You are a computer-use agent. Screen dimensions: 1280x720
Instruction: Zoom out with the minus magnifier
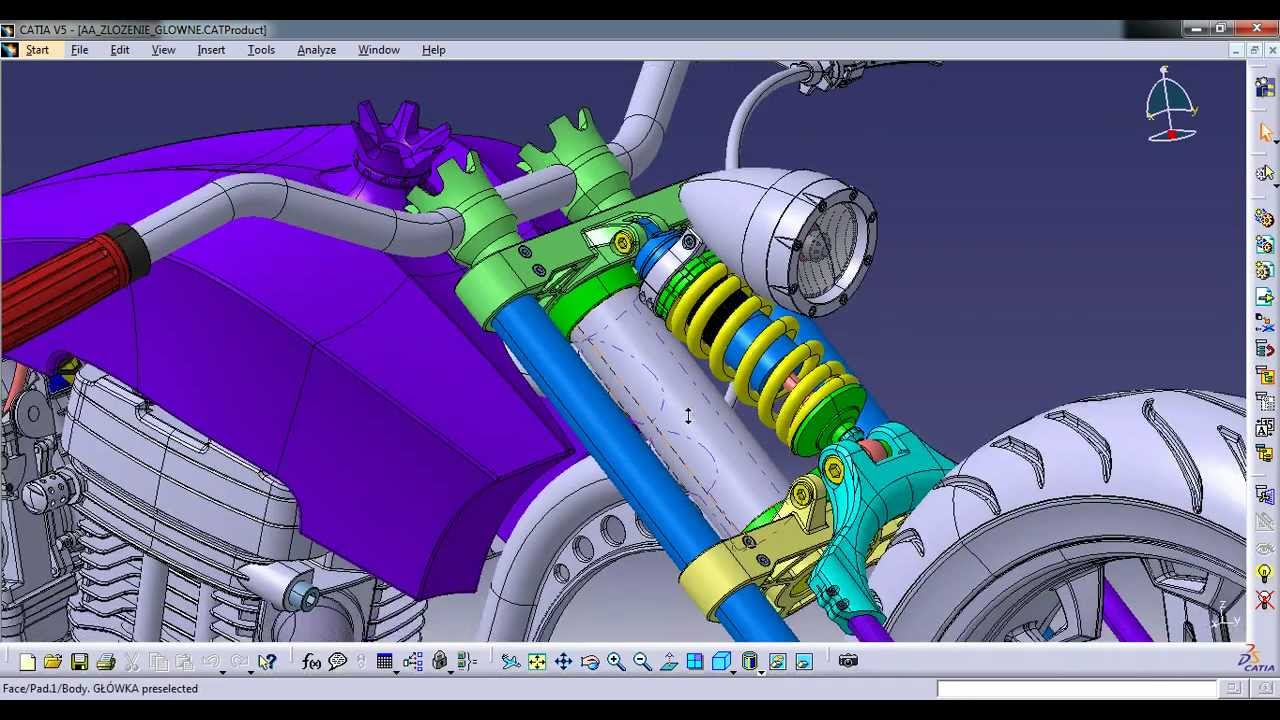[x=642, y=661]
